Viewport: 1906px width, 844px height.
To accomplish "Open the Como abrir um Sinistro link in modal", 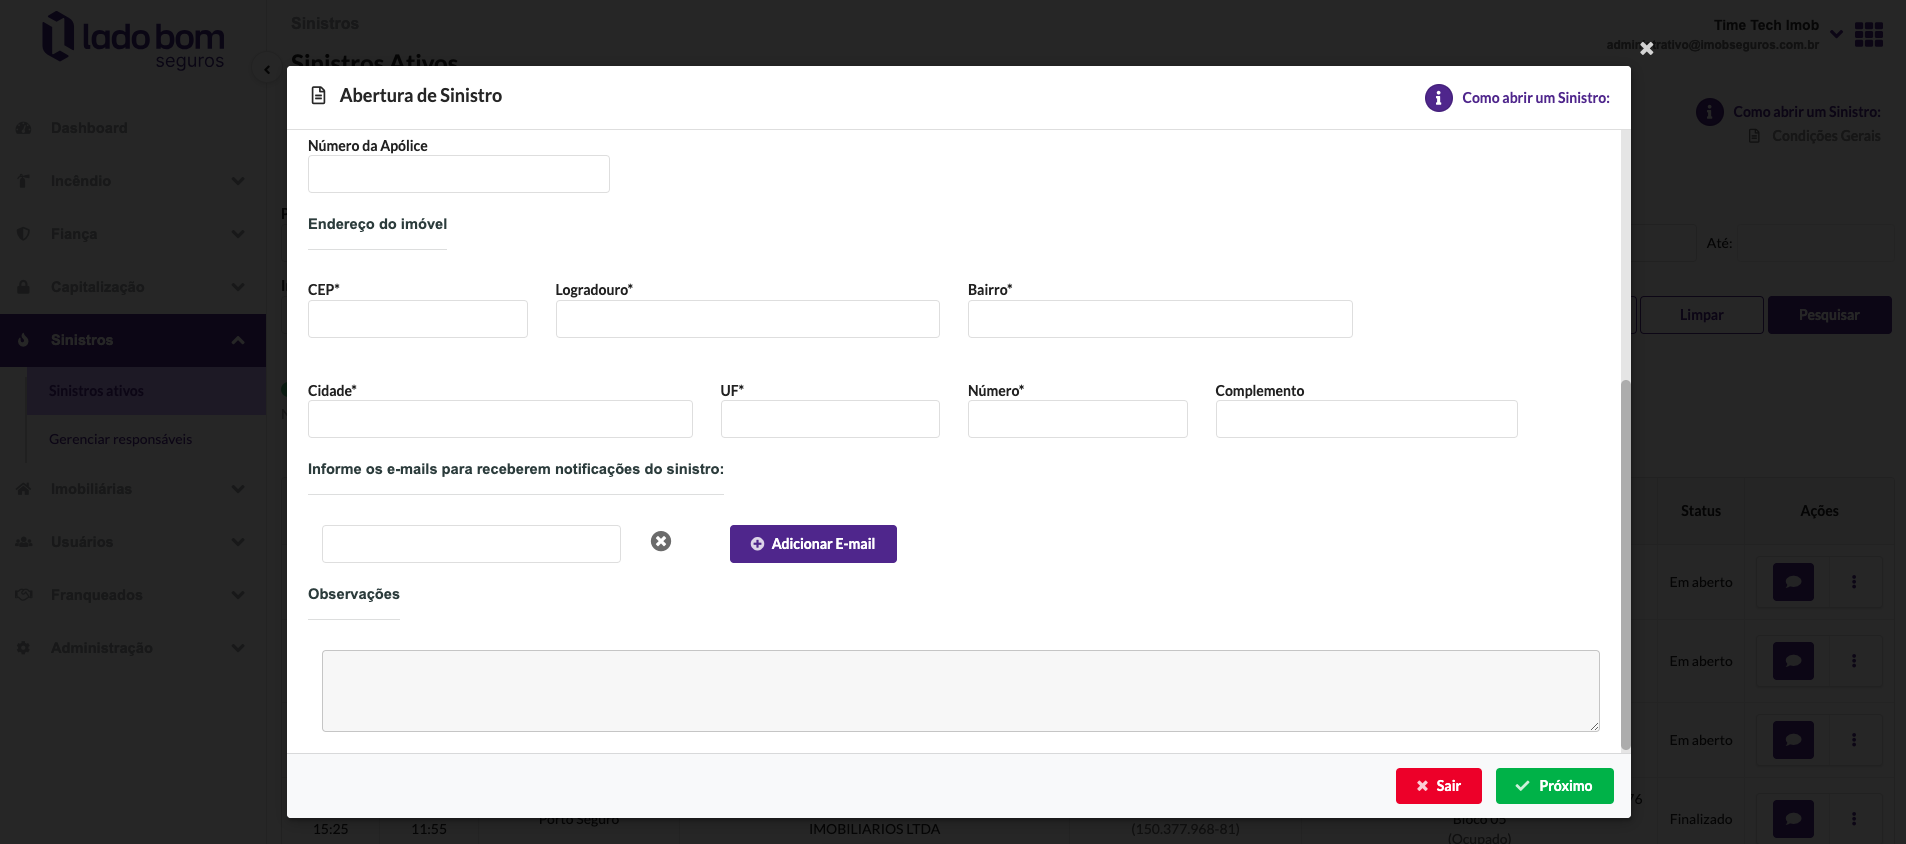I will pyautogui.click(x=1535, y=98).
